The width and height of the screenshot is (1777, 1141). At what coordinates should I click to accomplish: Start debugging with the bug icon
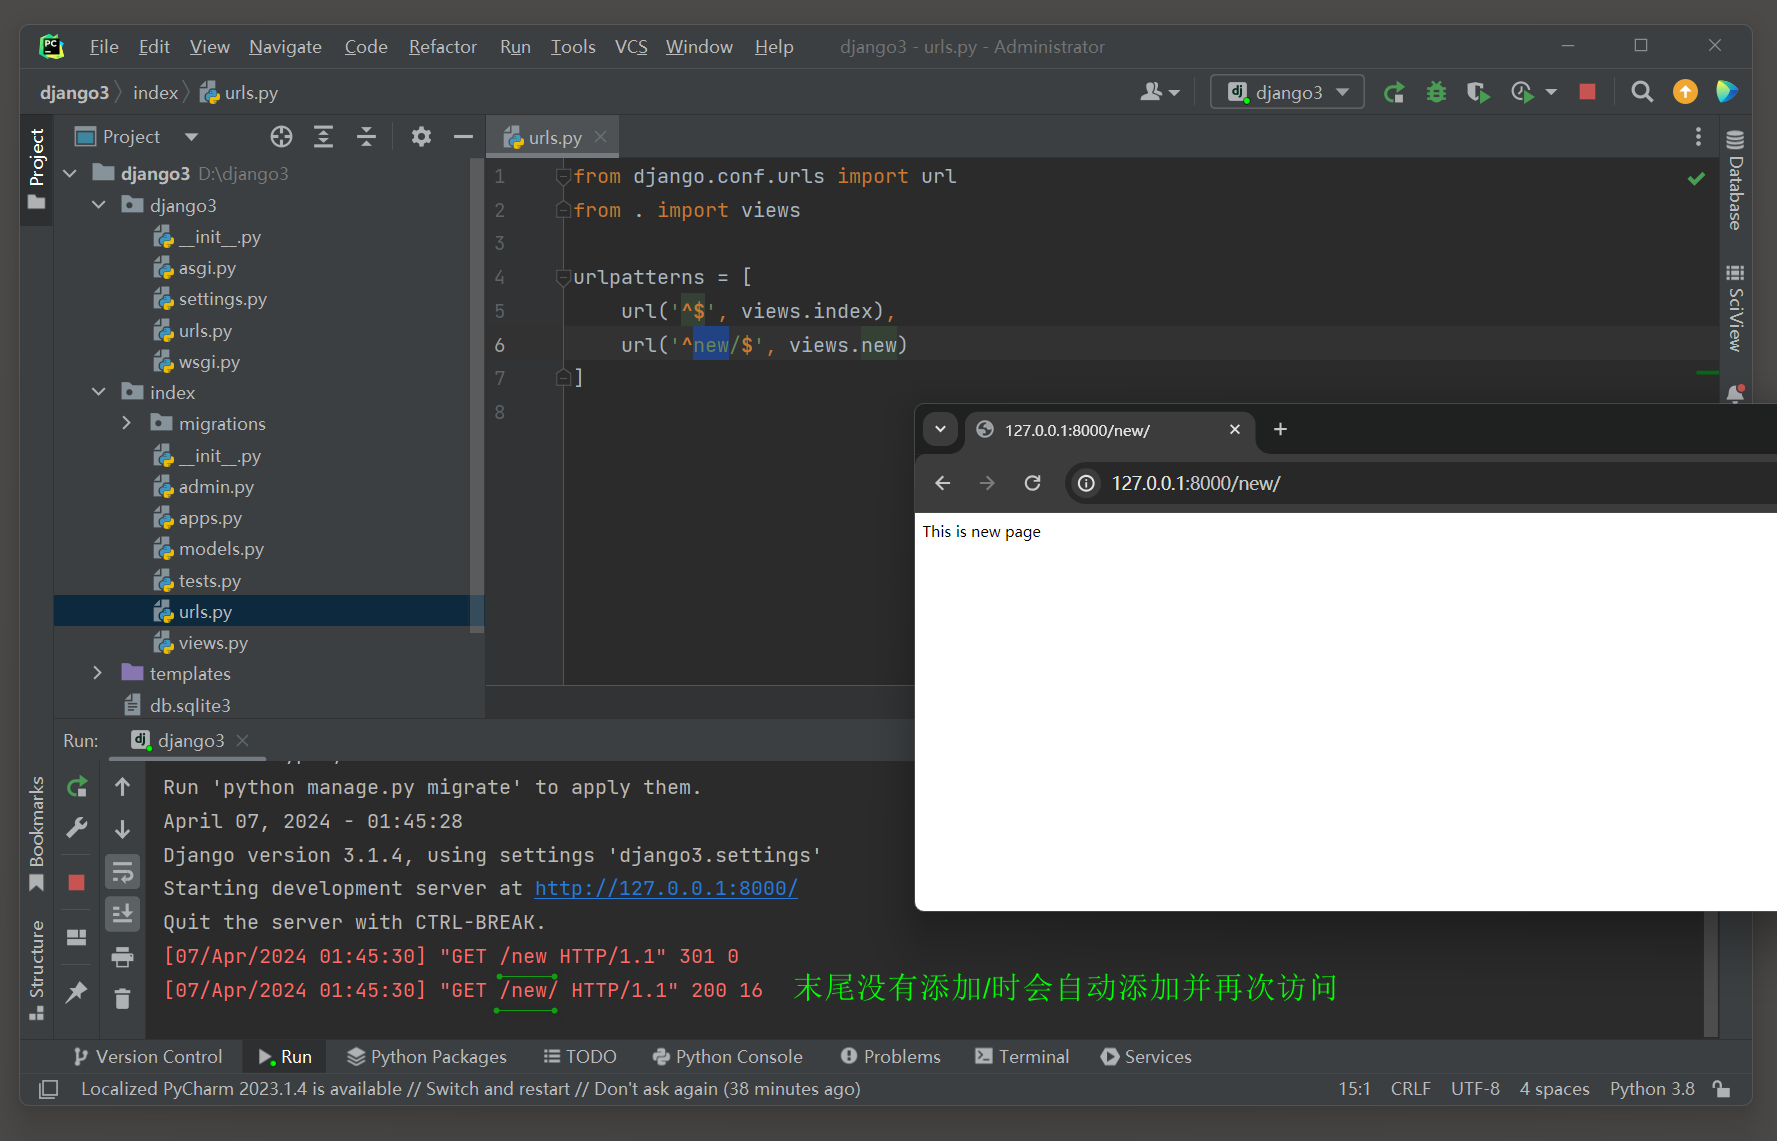click(1436, 92)
